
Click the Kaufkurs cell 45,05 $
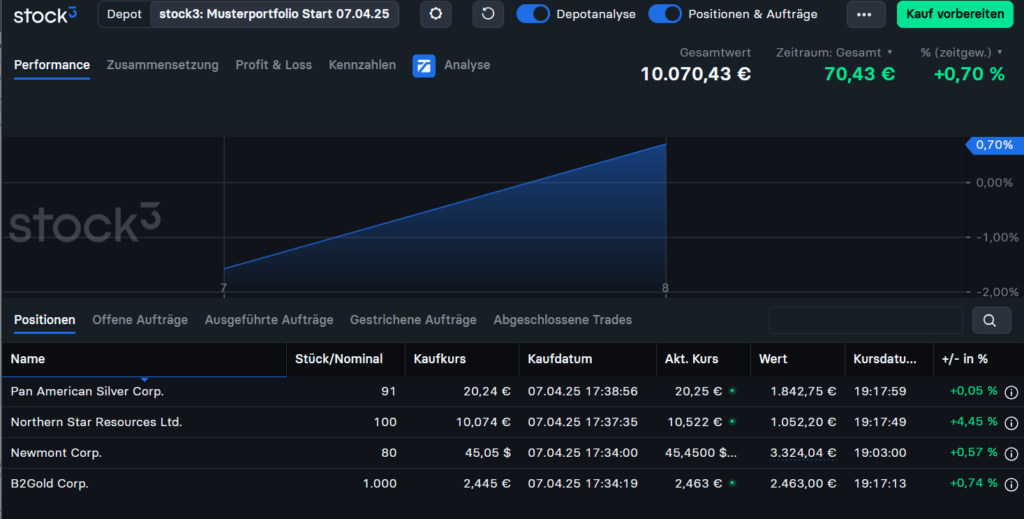coord(487,452)
